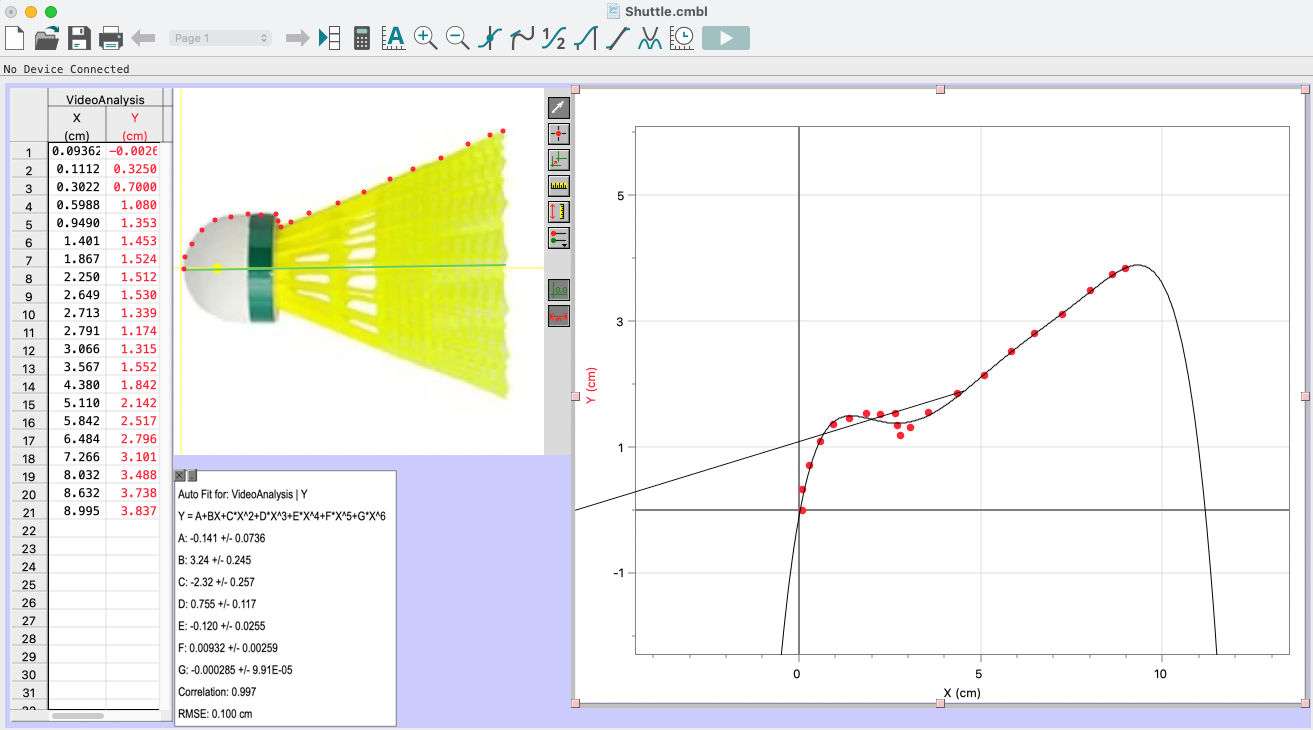The image size is (1313, 730).
Task: Open a file using the folder icon
Action: click(x=46, y=38)
